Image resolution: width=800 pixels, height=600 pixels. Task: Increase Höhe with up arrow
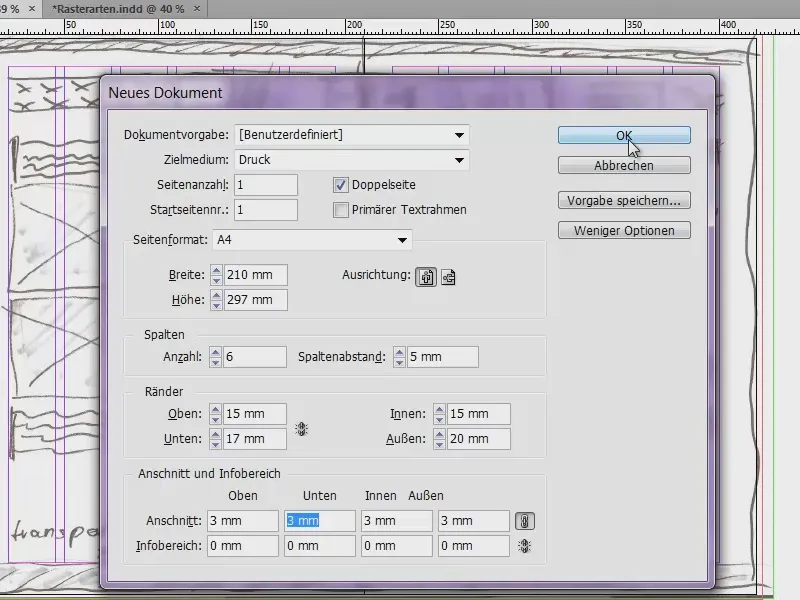[x=216, y=295]
